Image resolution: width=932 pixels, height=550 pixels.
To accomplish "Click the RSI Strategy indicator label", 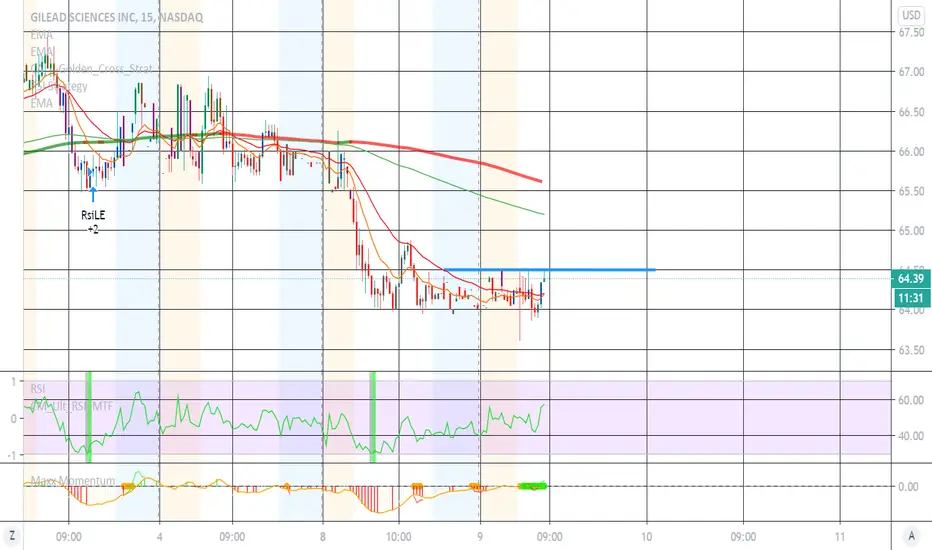I will pos(59,86).
